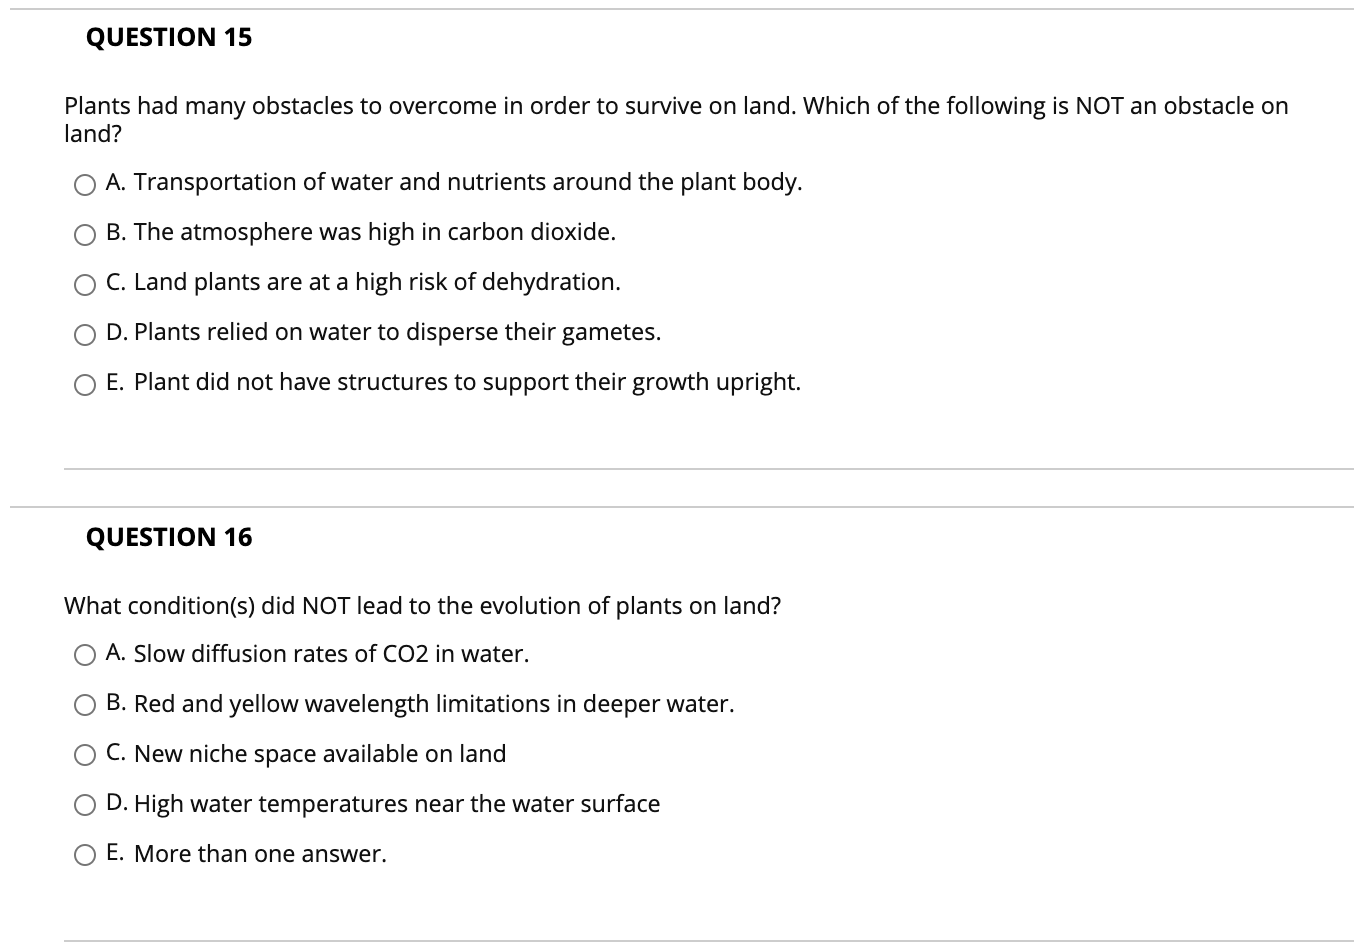This screenshot has width=1354, height=950.
Task: Click the QUESTION 16 heading
Action: click(x=167, y=537)
